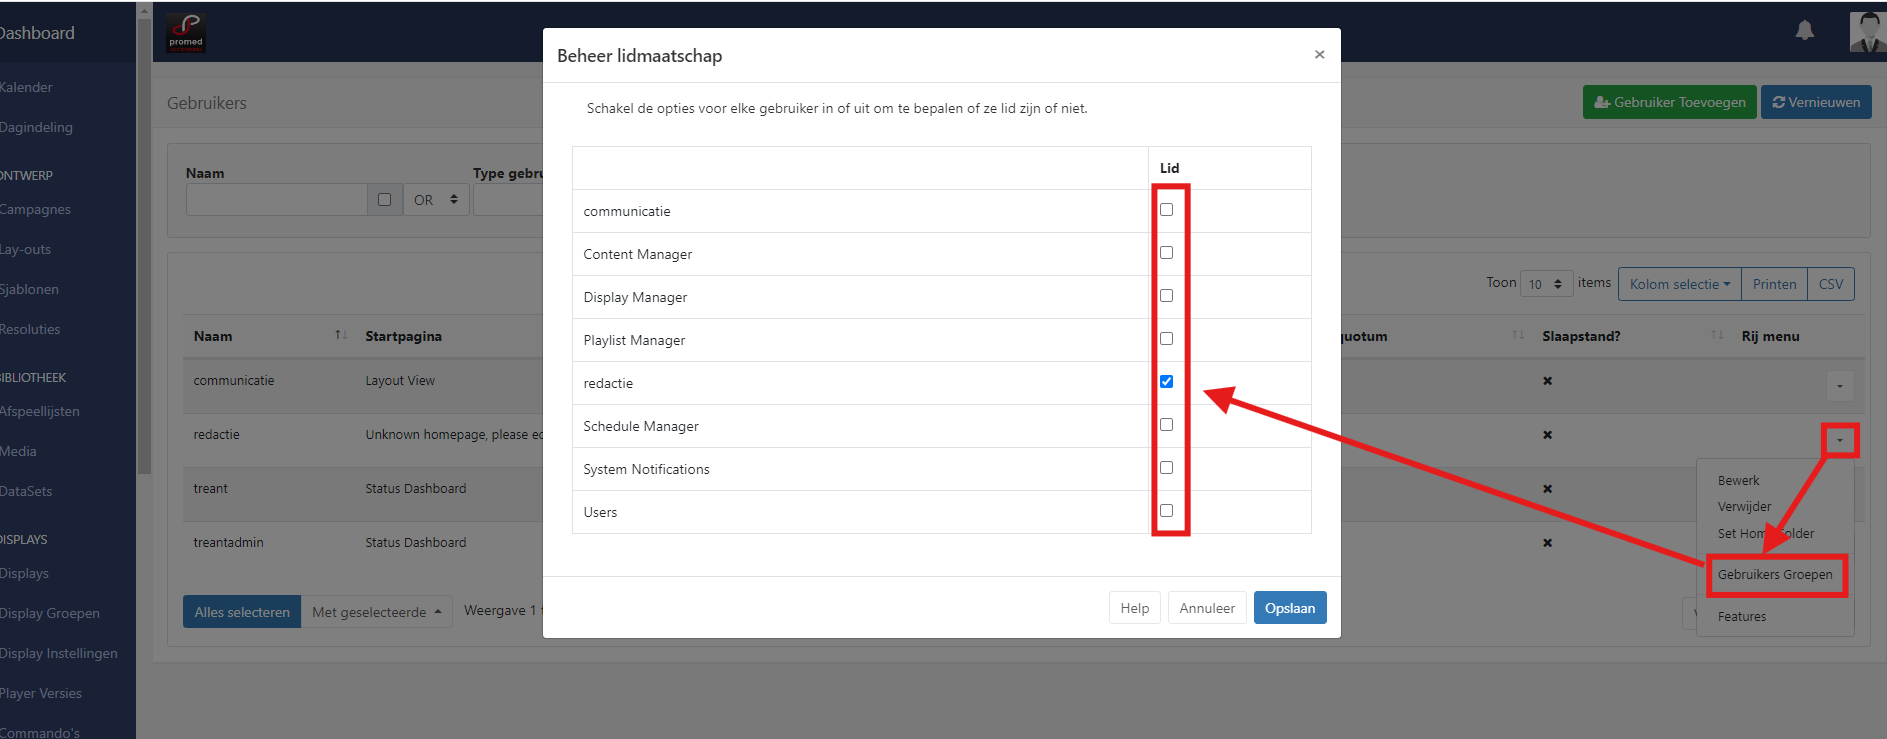Click the Naam filter input field
1887x739 pixels.
(276, 200)
